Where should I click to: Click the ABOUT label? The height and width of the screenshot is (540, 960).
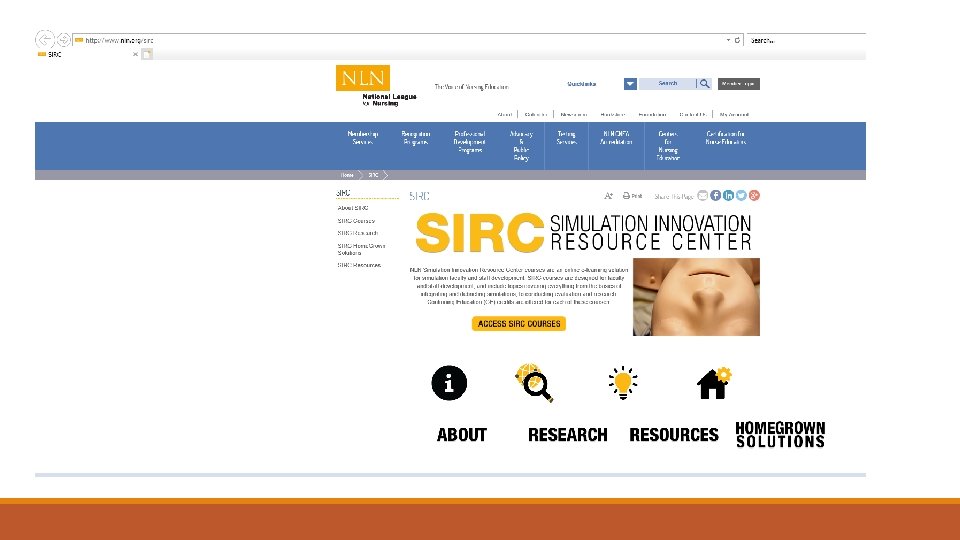[462, 435]
